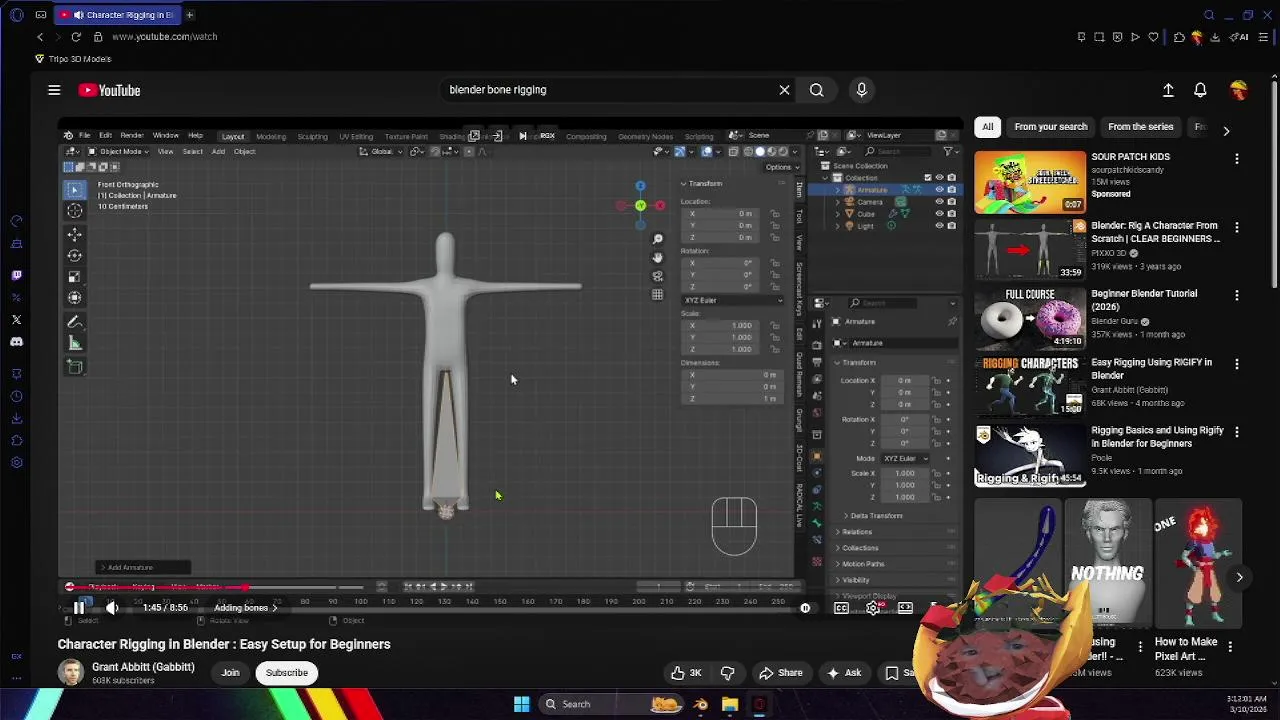Click the red video progress bar
The width and height of the screenshot is (1280, 720).
click(x=157, y=588)
